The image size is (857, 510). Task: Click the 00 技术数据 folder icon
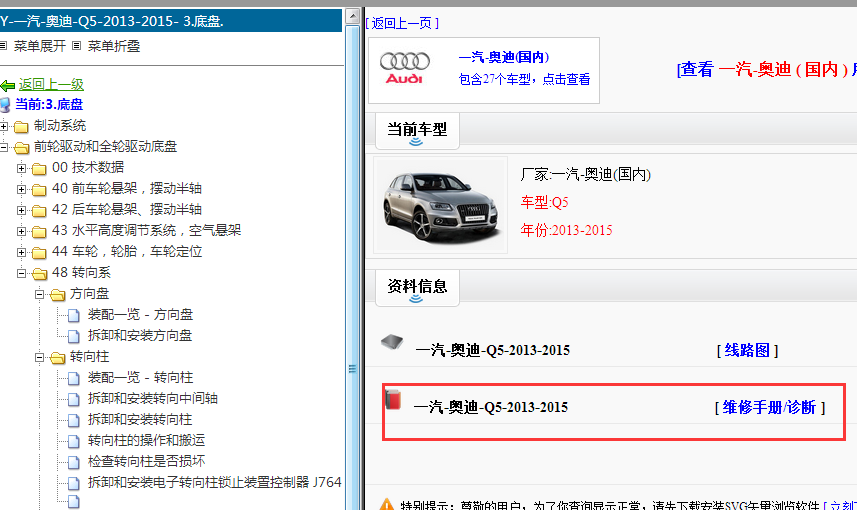(39, 168)
